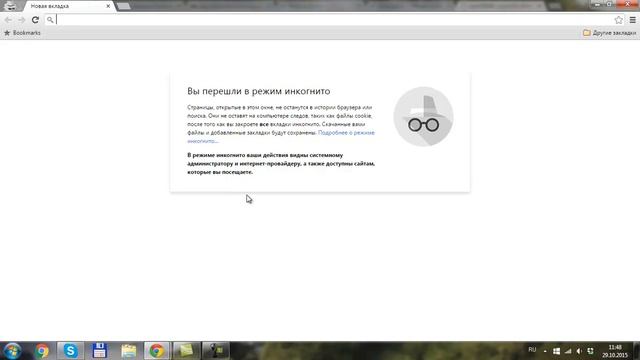This screenshot has width=640, height=360.
Task: Open the last taskbar app next to Sticky Notes
Action: [216, 351]
